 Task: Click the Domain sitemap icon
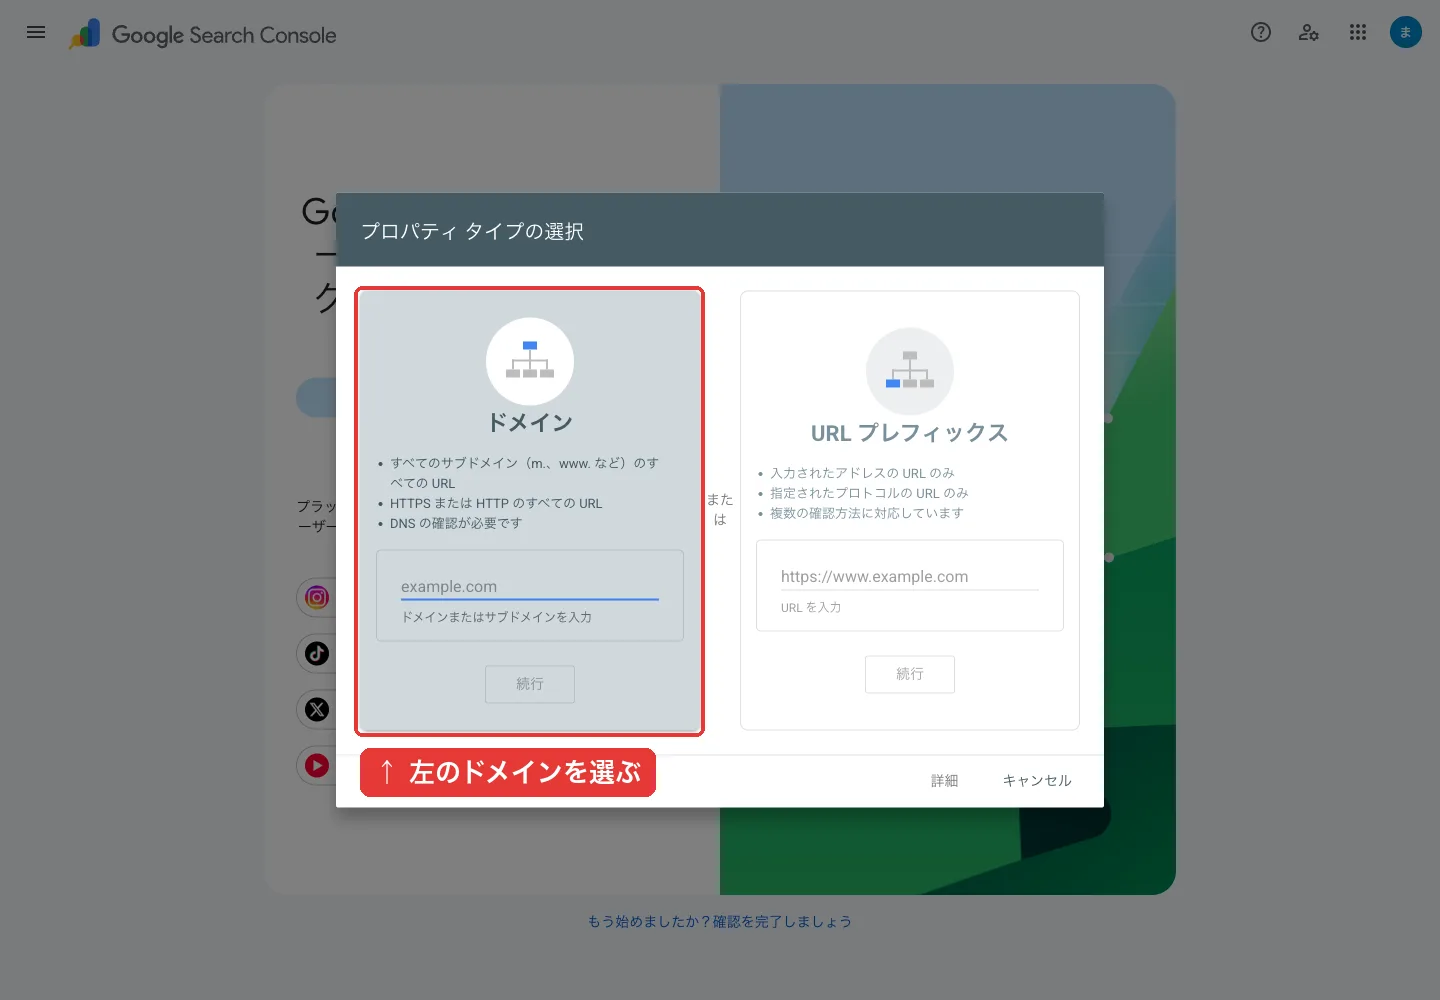click(x=530, y=361)
